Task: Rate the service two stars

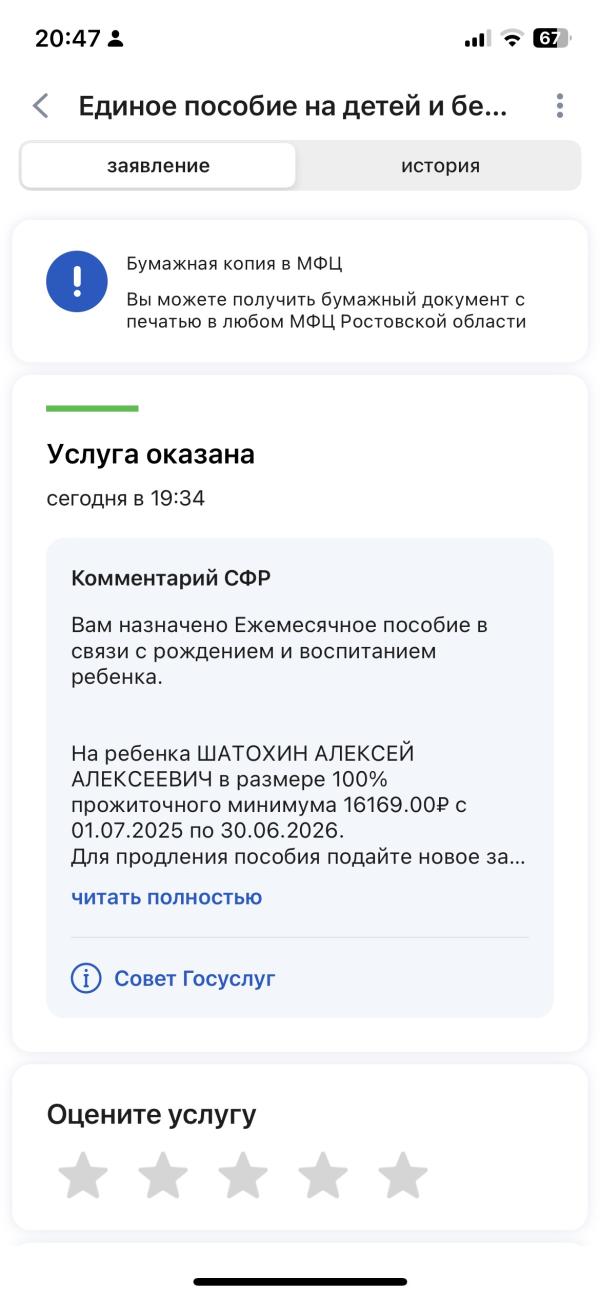Action: (163, 1175)
